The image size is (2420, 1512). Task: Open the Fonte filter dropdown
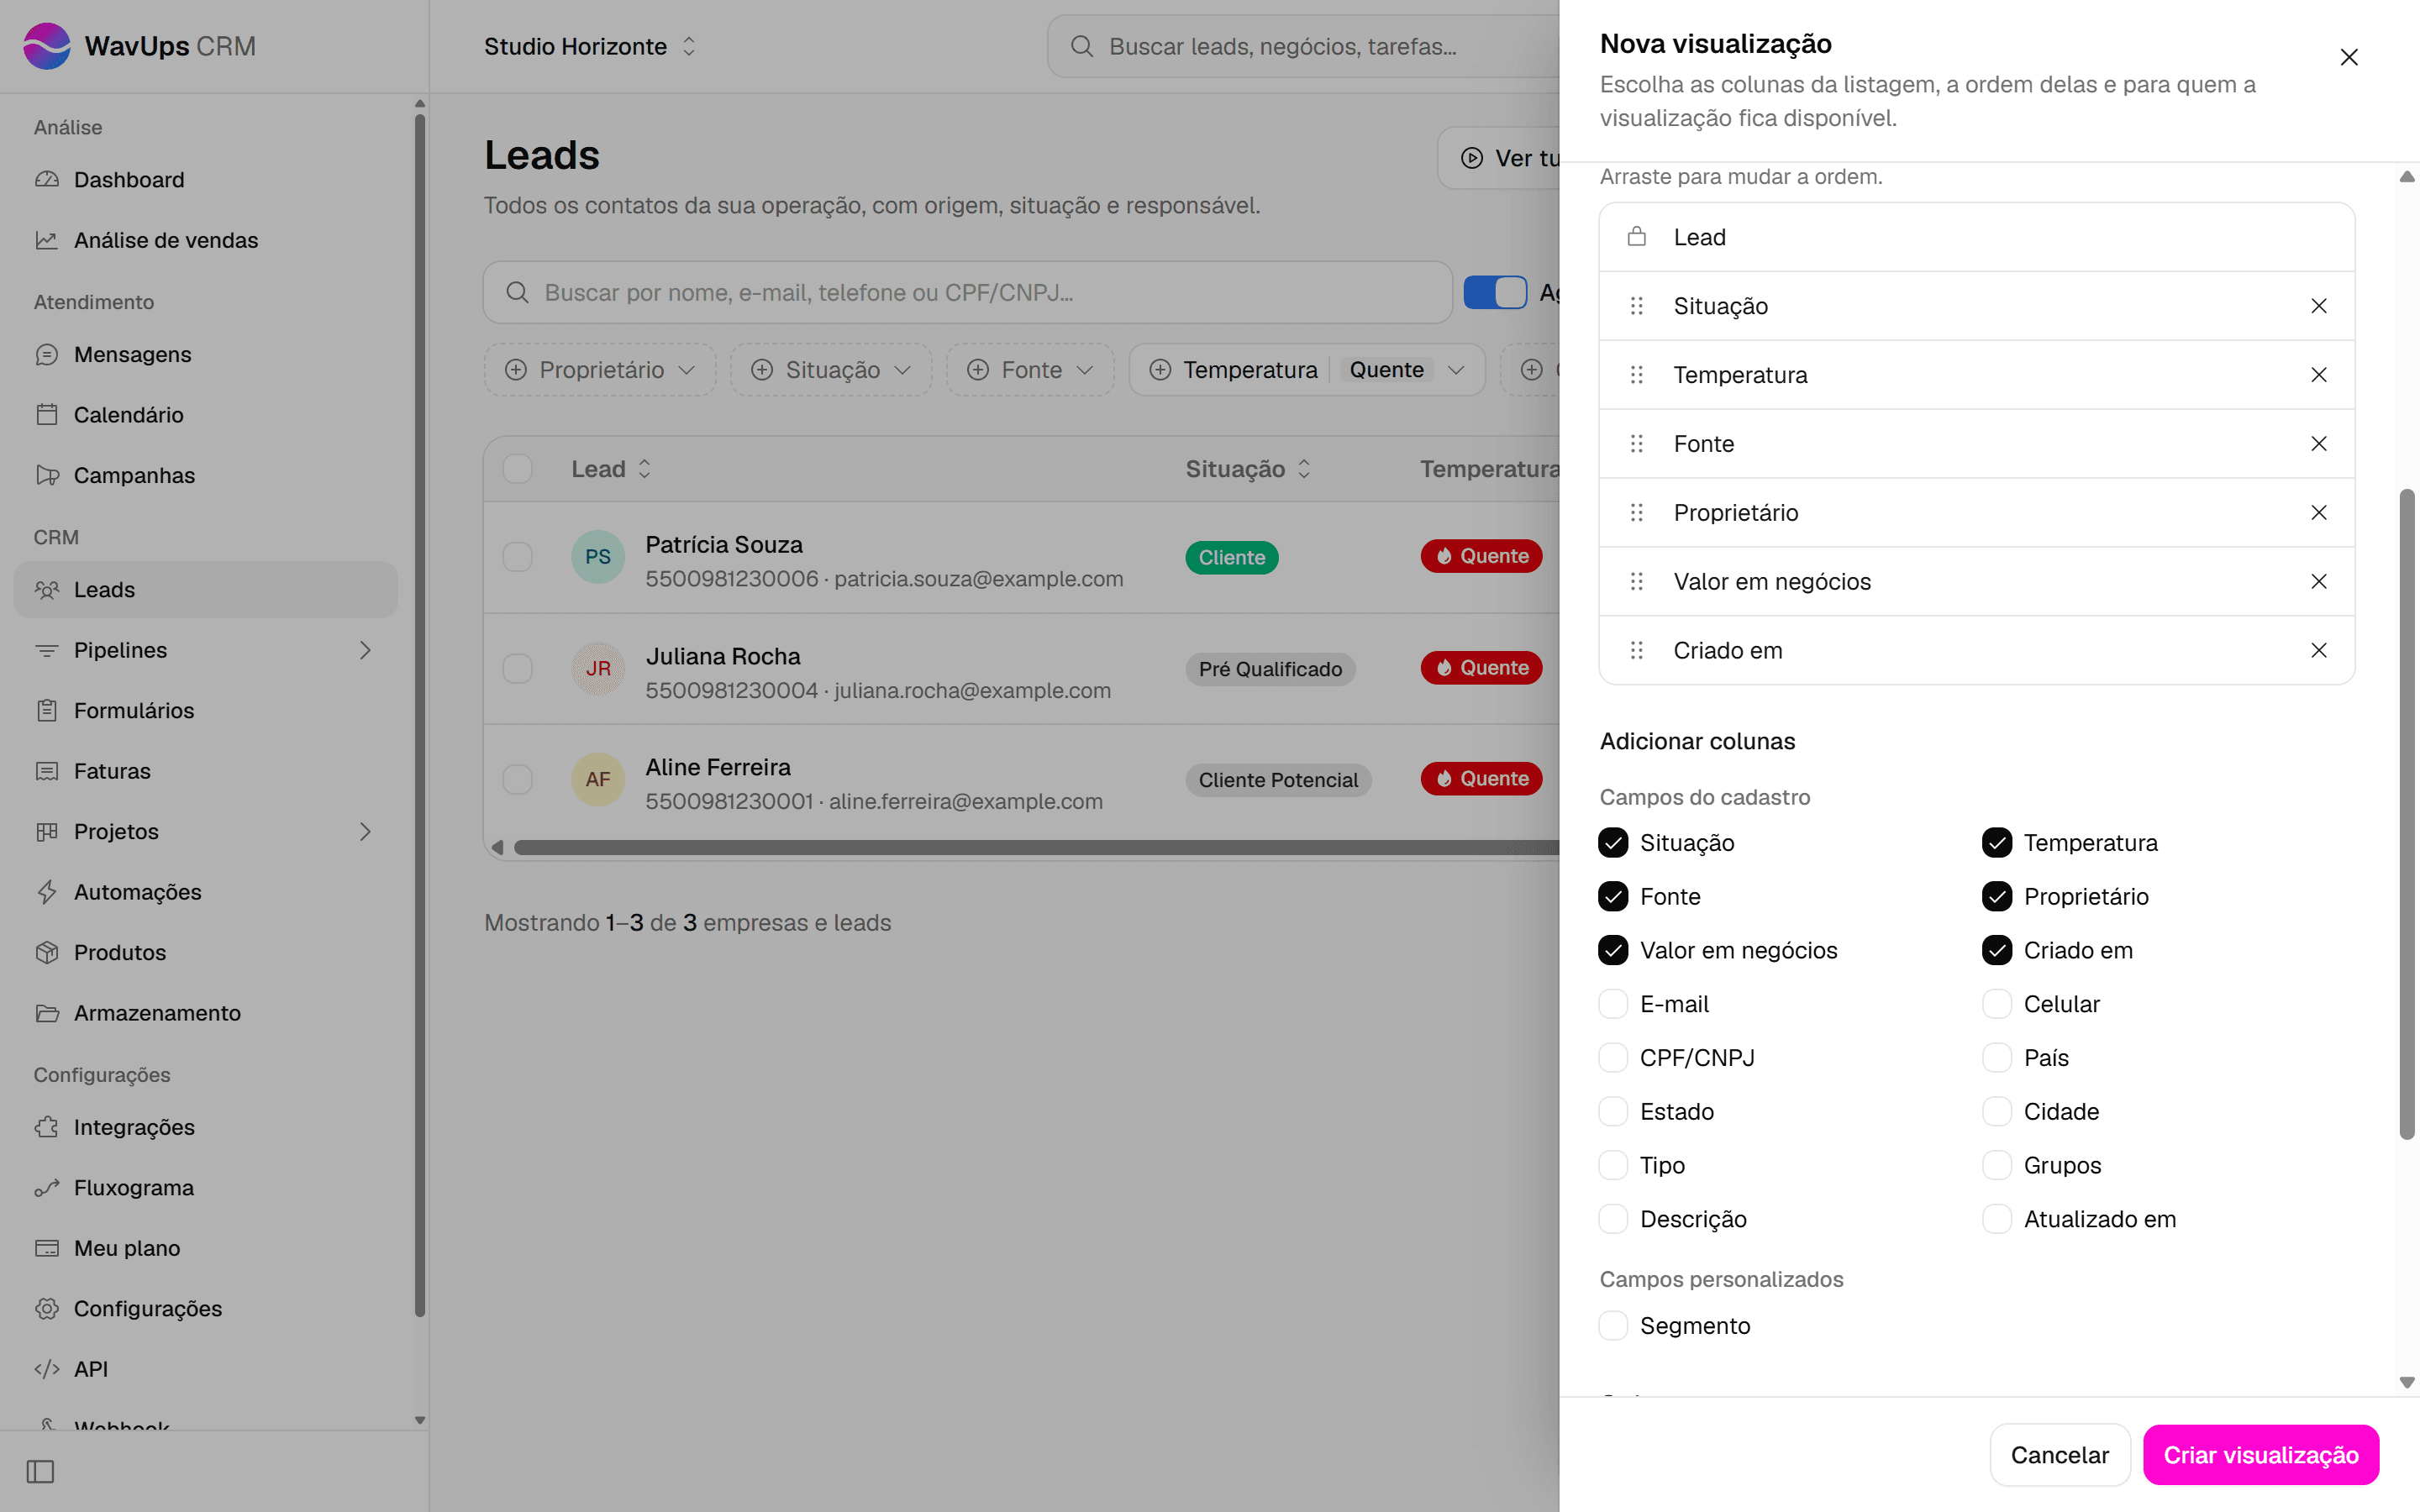tap(1030, 370)
